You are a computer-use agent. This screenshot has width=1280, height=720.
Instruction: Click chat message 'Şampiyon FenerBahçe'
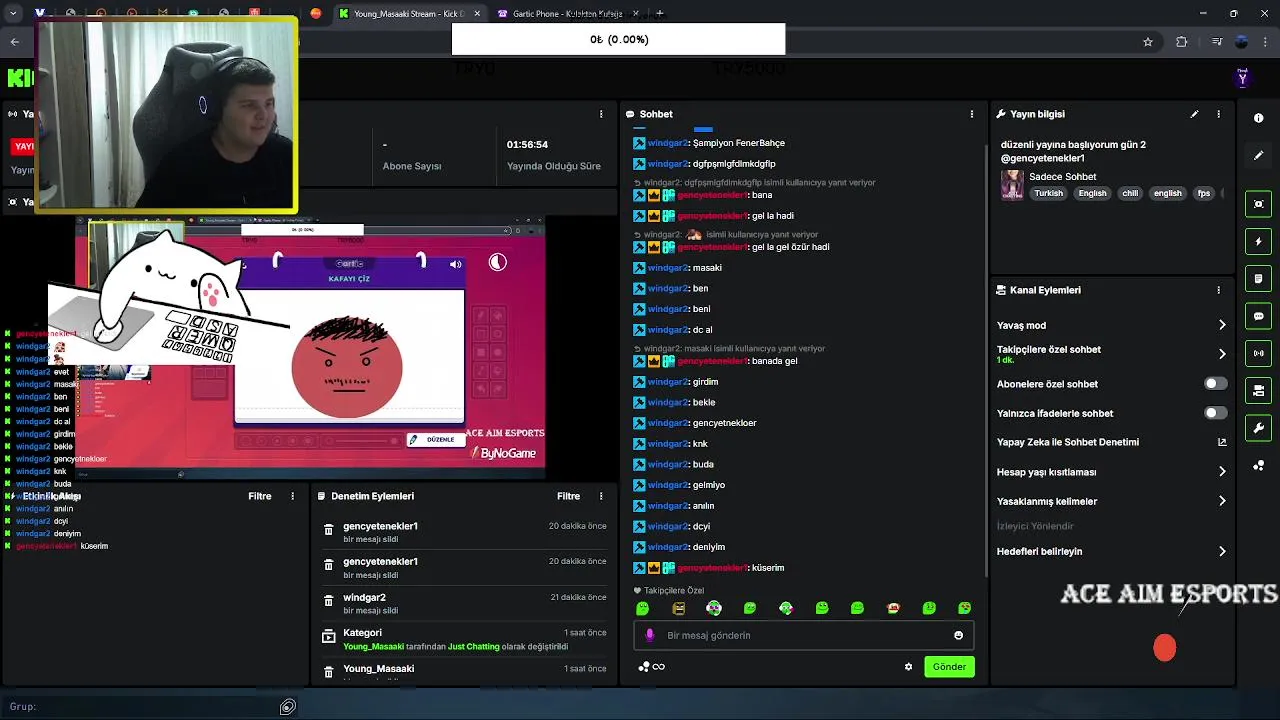(739, 143)
